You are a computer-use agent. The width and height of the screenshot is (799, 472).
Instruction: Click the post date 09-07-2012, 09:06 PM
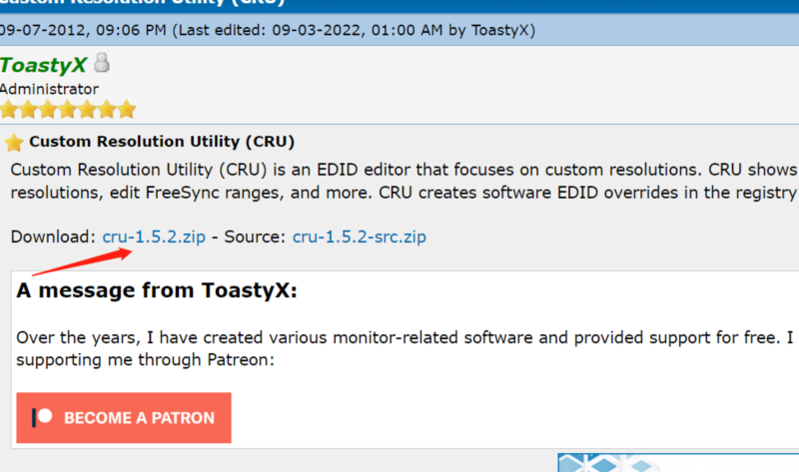tap(82, 30)
